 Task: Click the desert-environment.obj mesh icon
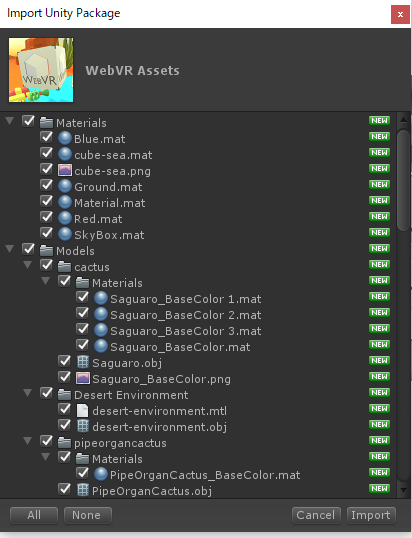tap(83, 426)
